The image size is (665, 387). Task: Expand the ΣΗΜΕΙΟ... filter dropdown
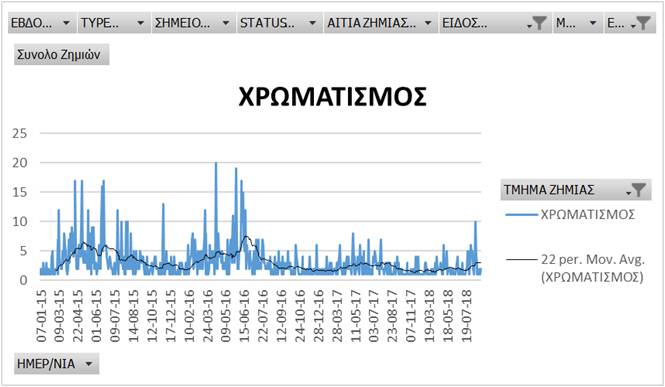pyautogui.click(x=226, y=23)
